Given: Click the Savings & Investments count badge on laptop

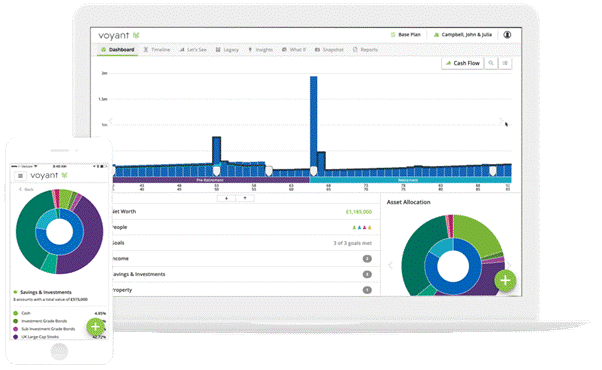Looking at the screenshot, I should [367, 274].
